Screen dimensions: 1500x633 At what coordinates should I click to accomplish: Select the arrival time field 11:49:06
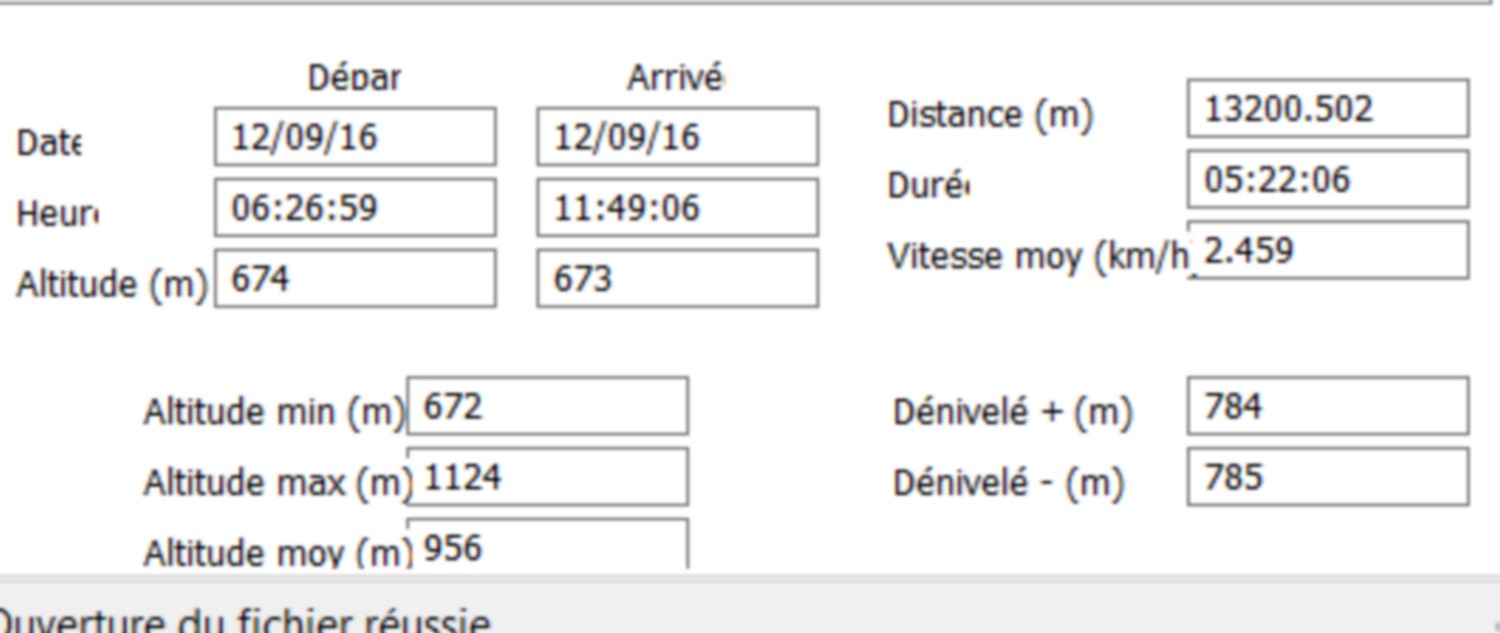(x=677, y=208)
